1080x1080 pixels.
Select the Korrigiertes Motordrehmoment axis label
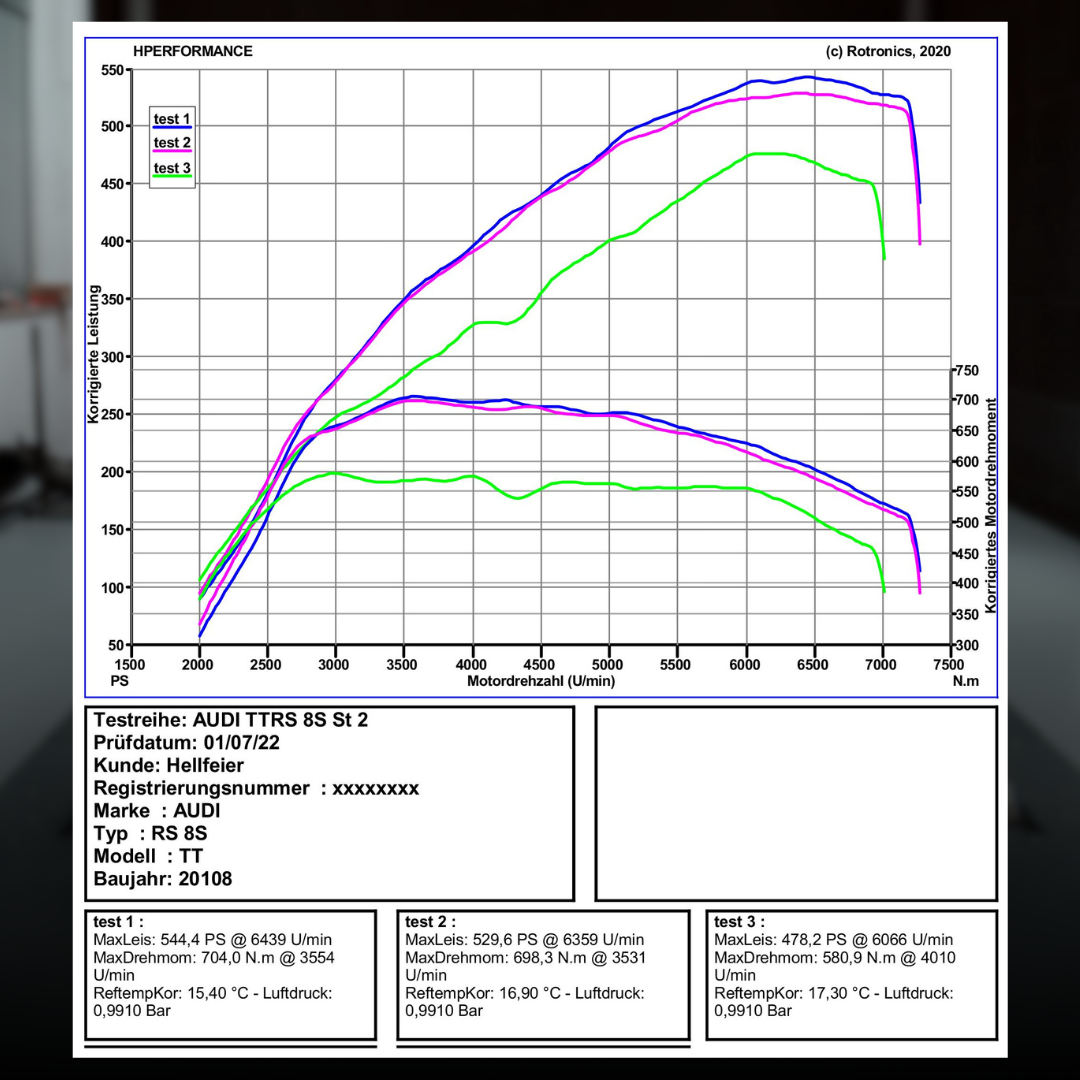[991, 505]
